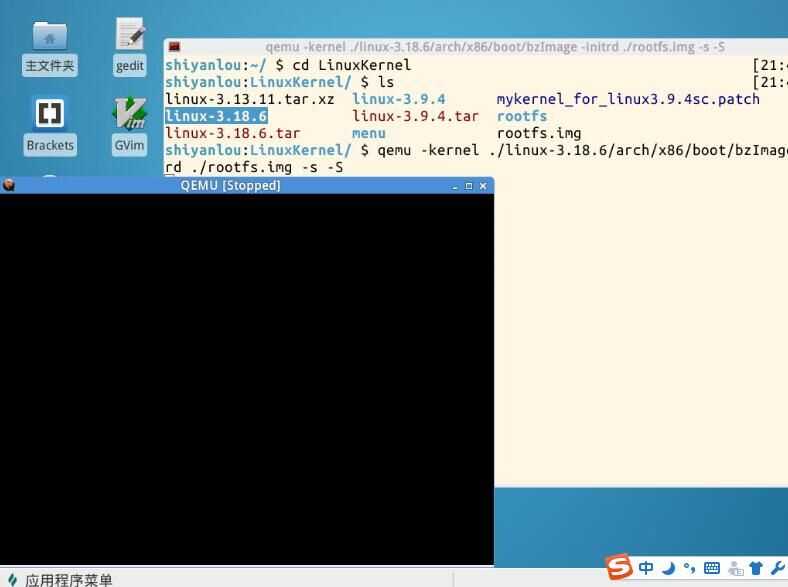Close the QEMU [Stopped] window

(483, 186)
